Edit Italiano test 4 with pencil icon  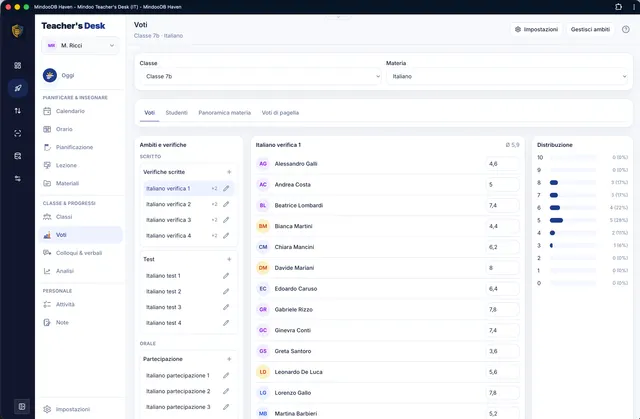(x=226, y=323)
